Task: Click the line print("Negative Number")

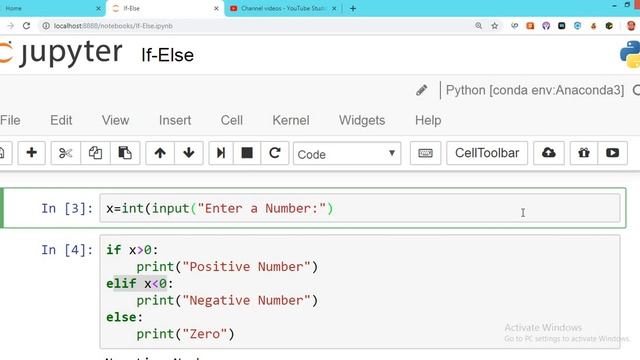Action: (x=227, y=300)
